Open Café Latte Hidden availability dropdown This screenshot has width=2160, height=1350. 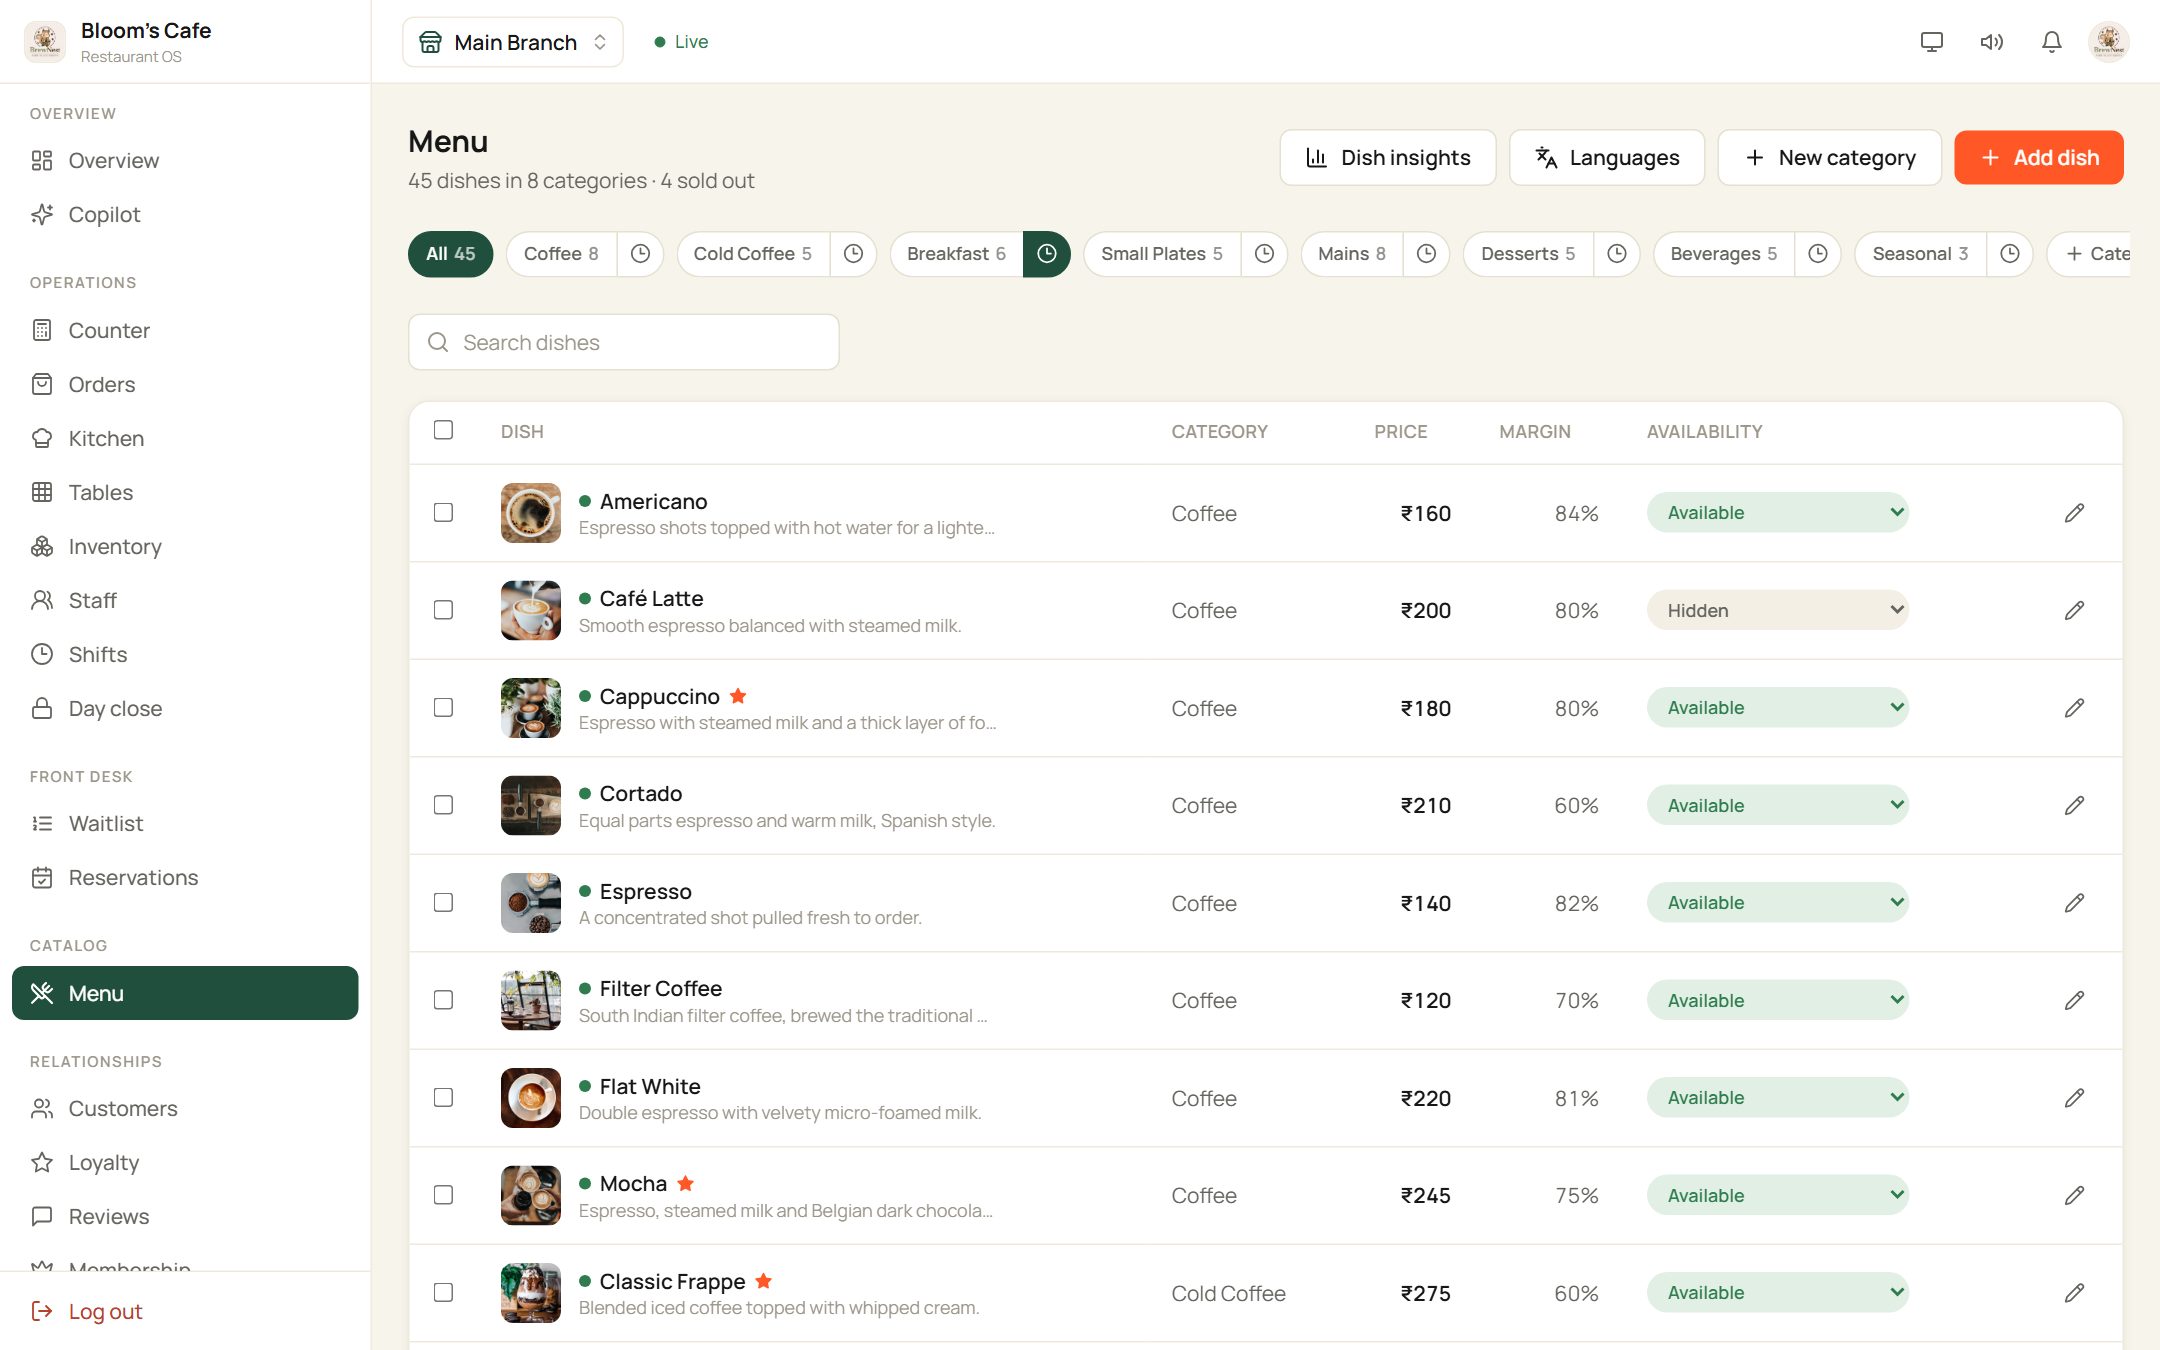coord(1777,610)
